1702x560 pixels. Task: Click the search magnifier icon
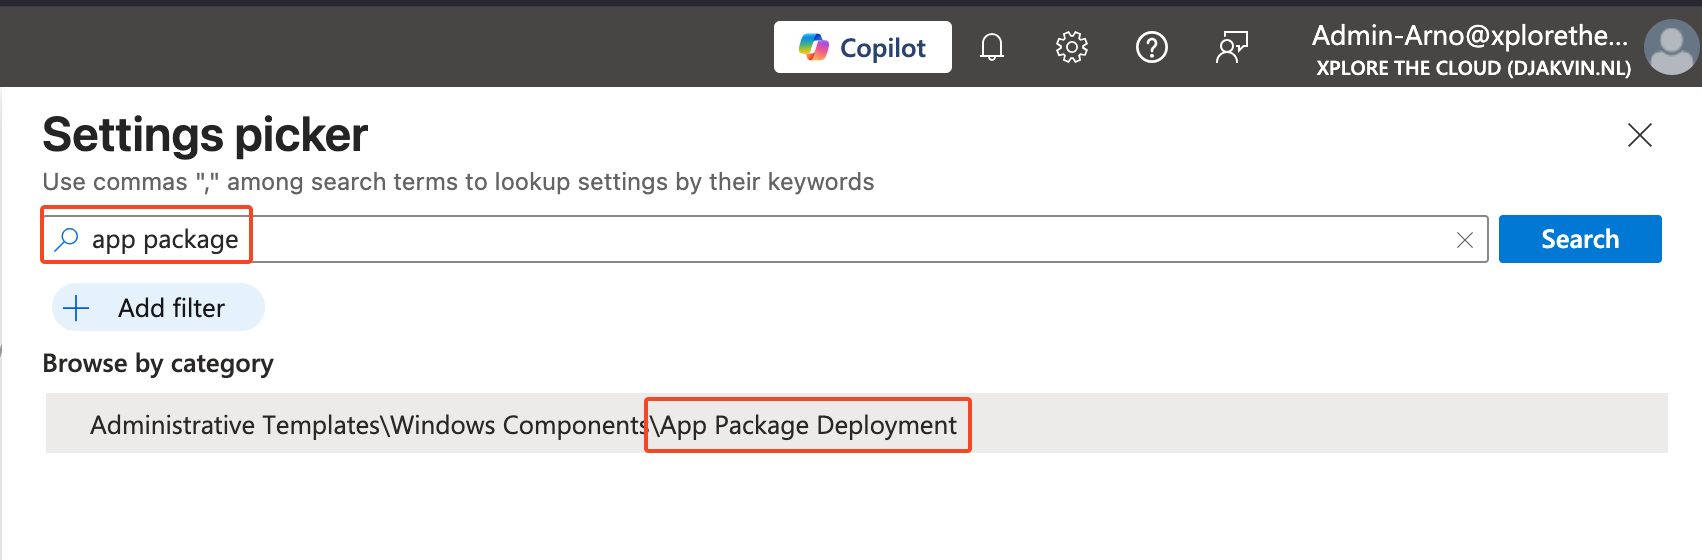(x=67, y=239)
